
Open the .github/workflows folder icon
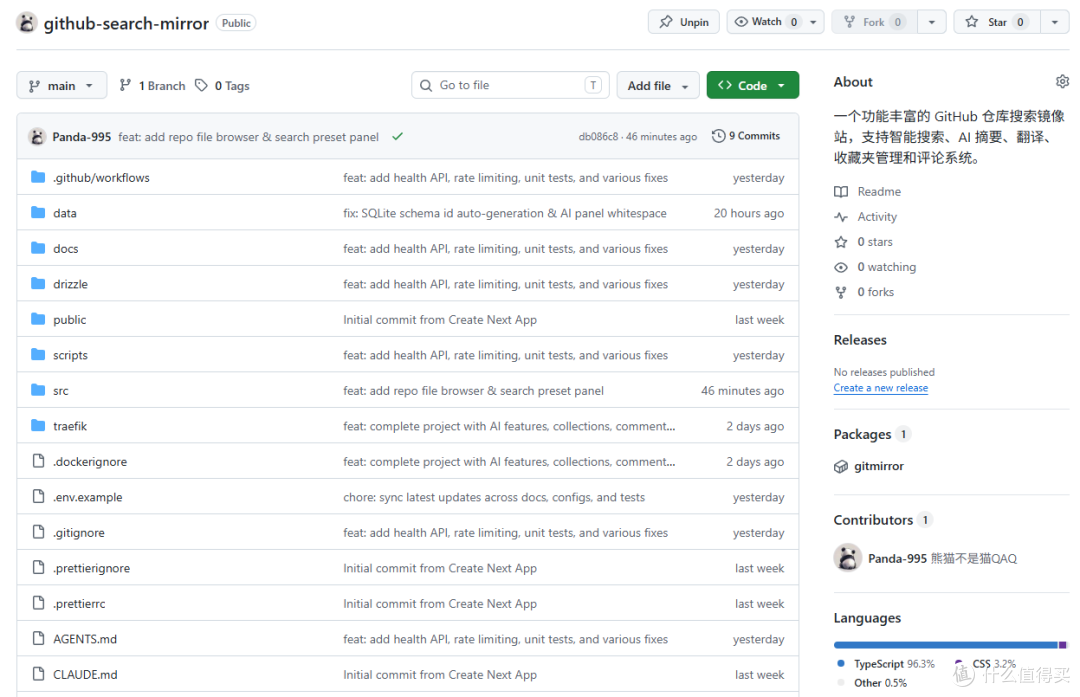point(39,178)
